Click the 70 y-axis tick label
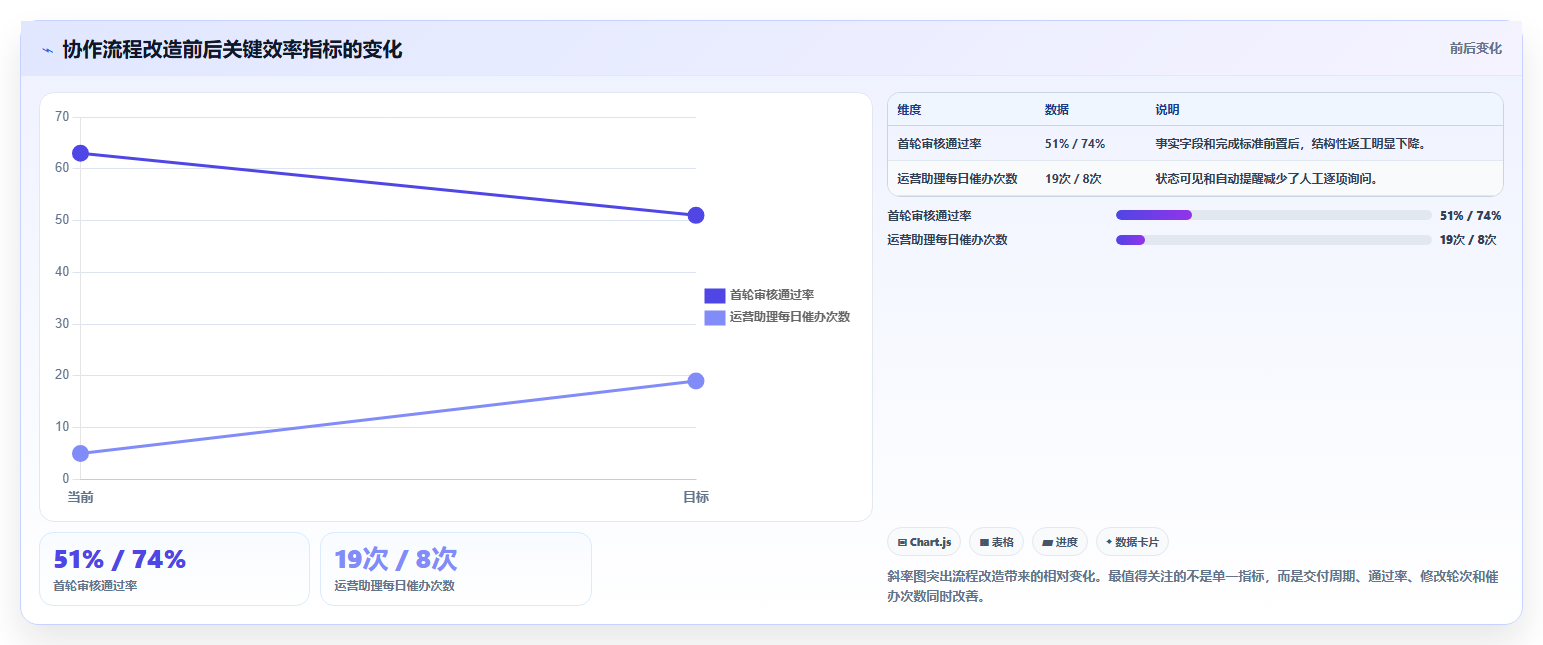Viewport: 1543px width, 645px height. click(62, 117)
